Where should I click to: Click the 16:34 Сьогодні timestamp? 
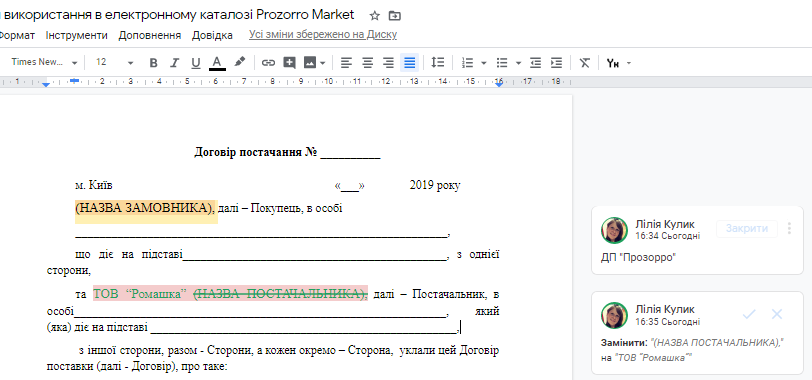(x=668, y=236)
